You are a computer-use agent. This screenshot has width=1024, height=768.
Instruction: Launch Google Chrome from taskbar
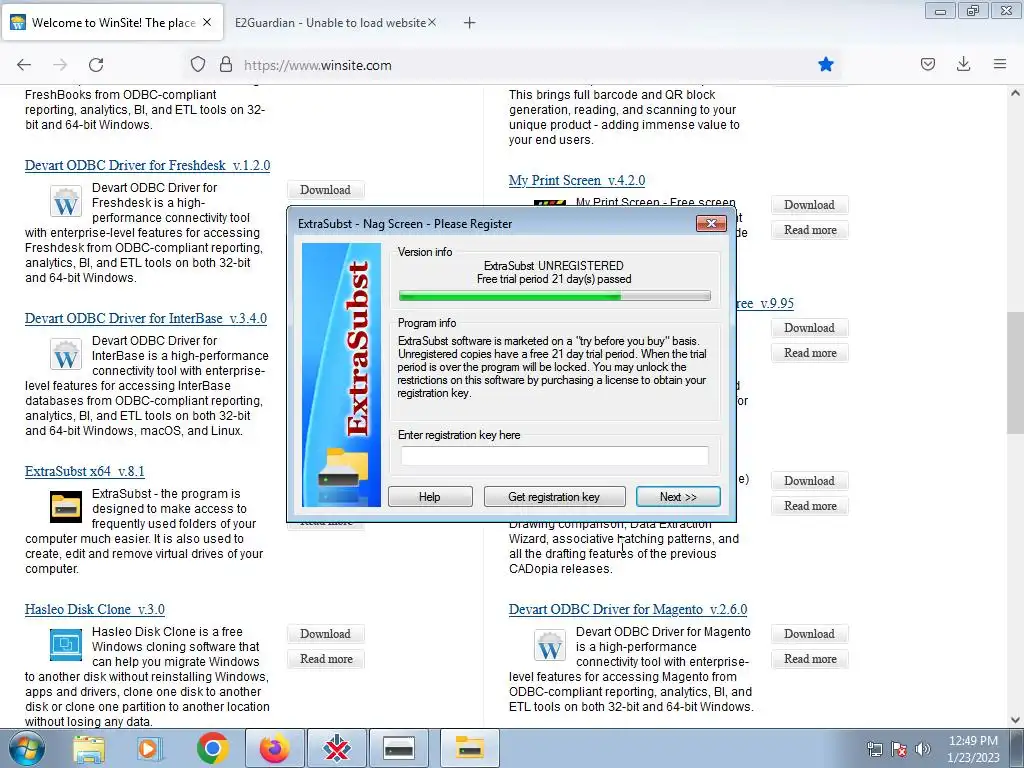tap(212, 748)
